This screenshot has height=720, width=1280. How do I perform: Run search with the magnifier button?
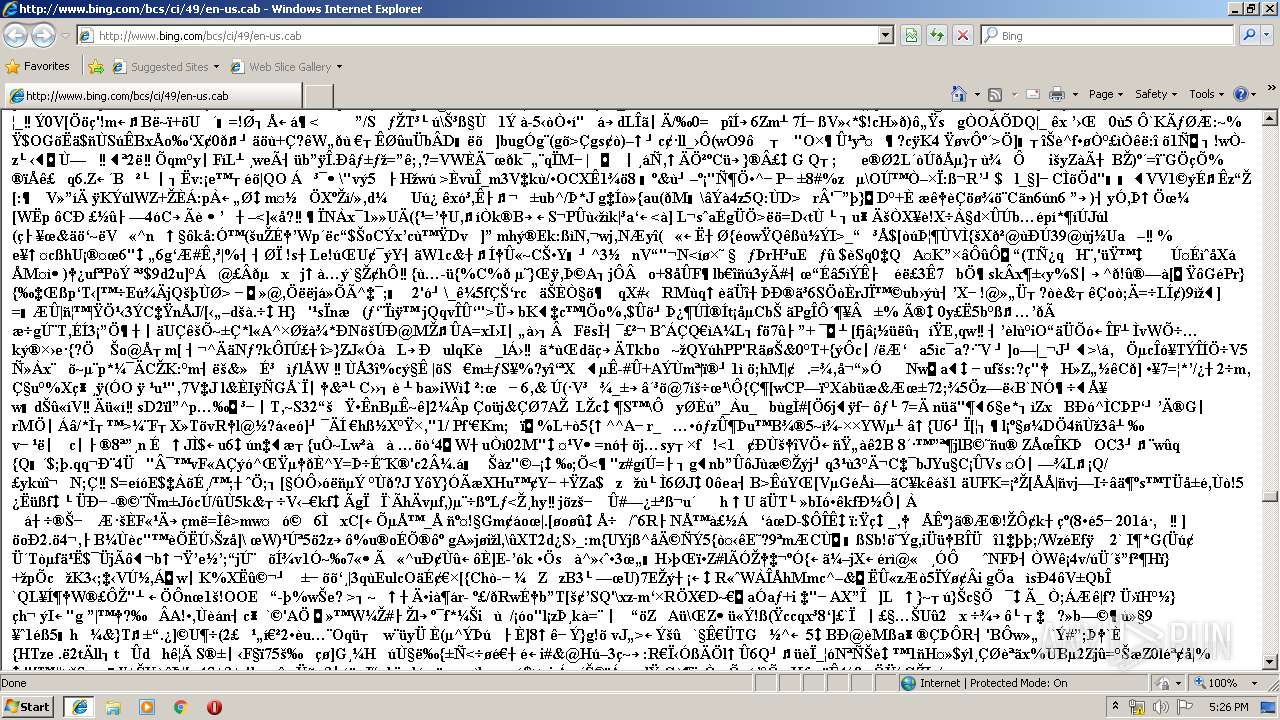[1249, 36]
